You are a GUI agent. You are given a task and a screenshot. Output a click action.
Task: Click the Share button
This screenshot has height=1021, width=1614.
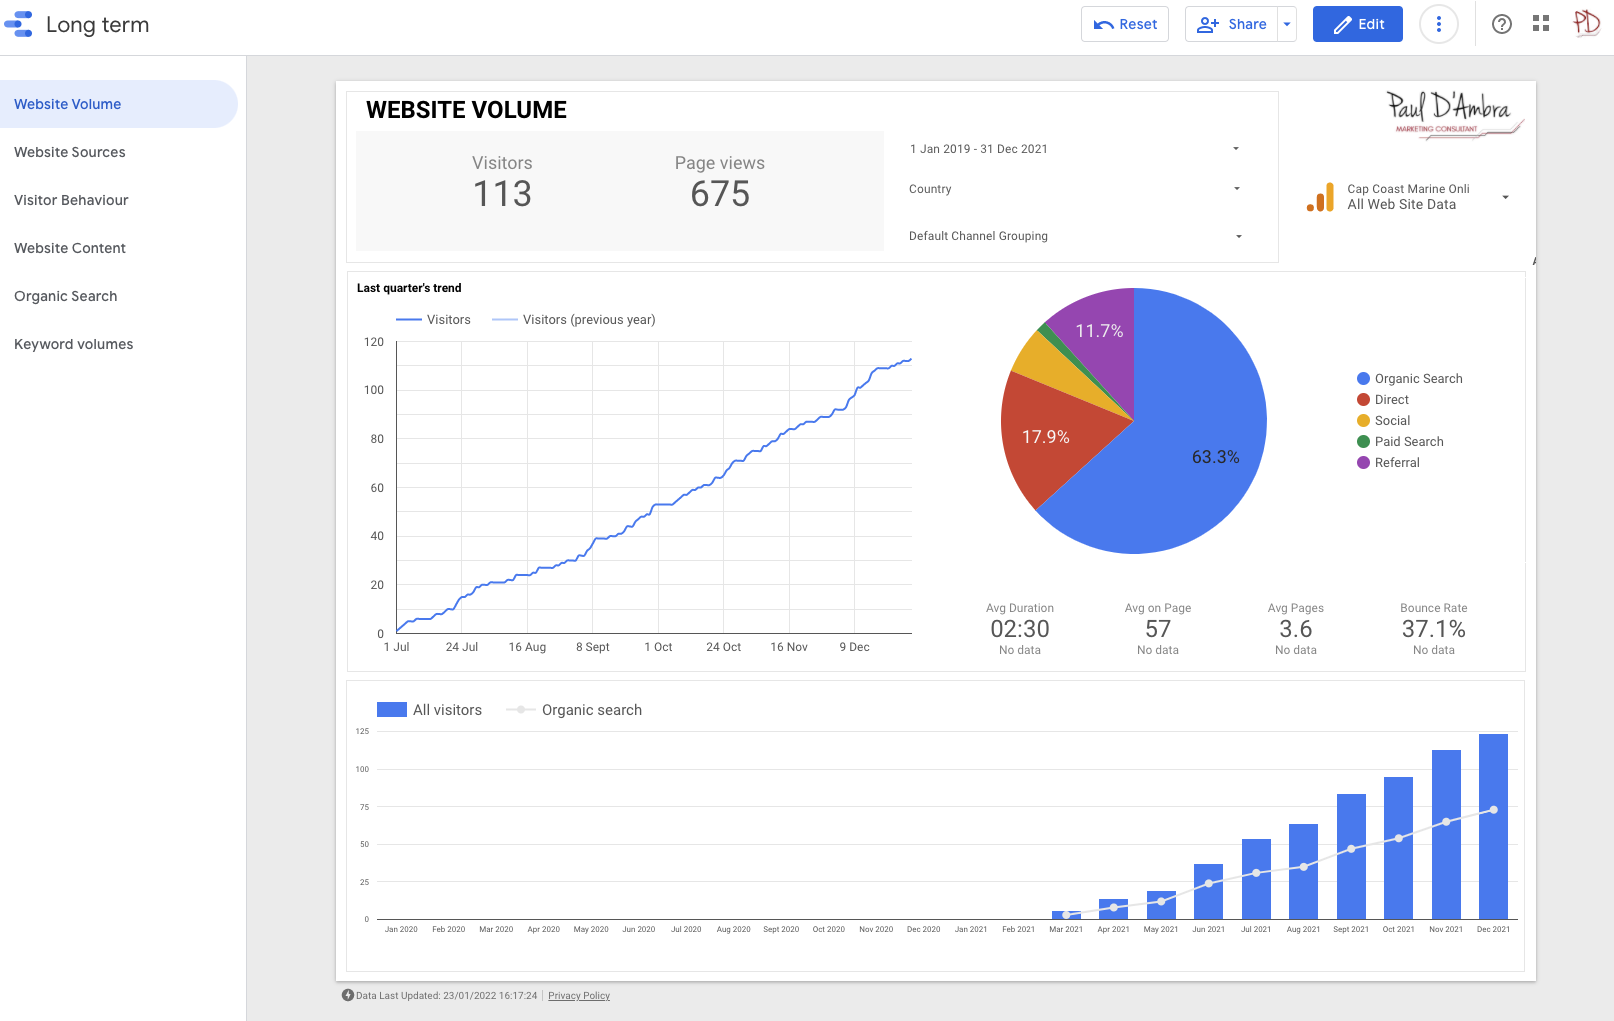tap(1232, 24)
